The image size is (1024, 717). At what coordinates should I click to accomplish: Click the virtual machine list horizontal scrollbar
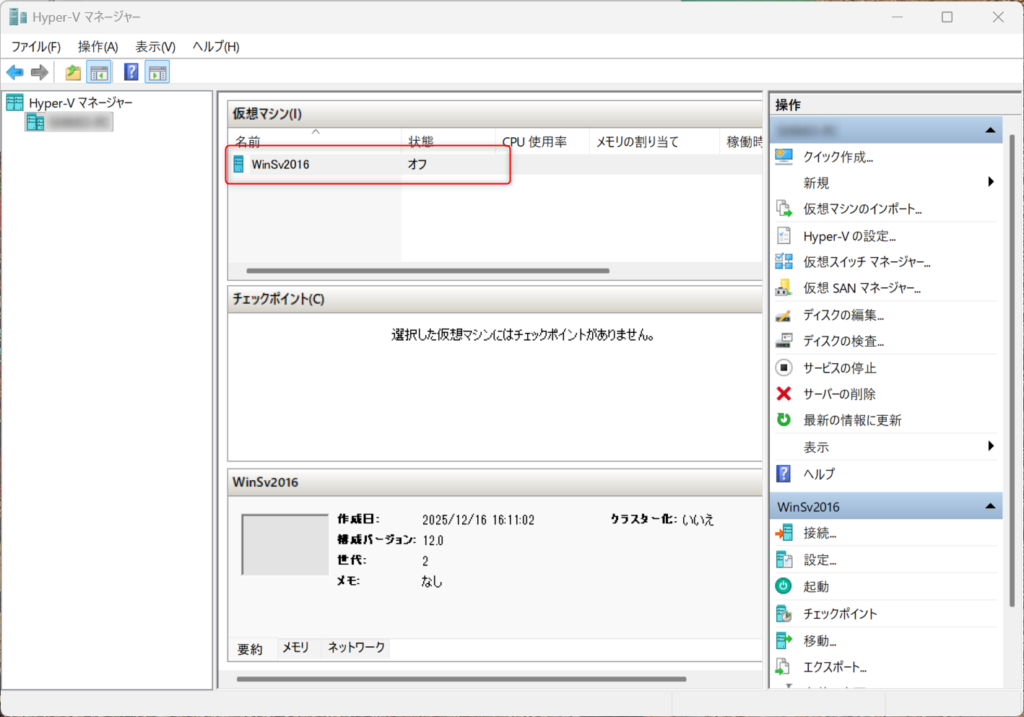[427, 271]
